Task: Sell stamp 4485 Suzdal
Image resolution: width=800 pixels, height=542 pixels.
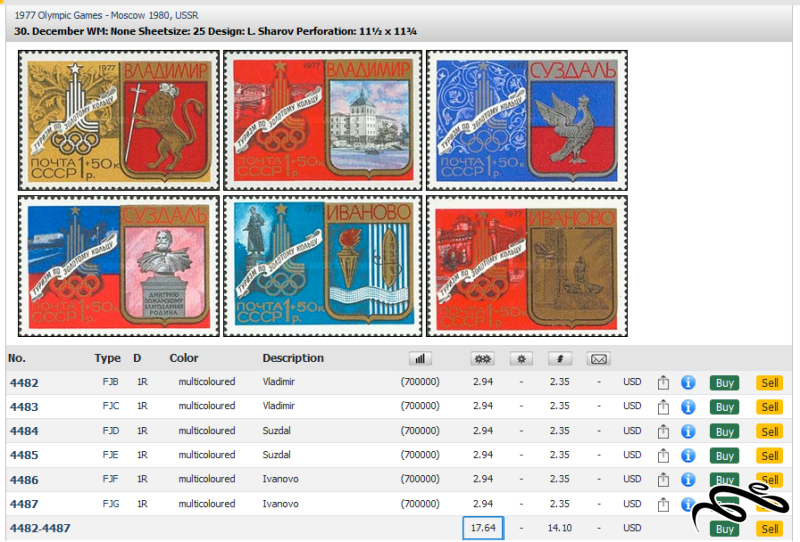Action: coord(769,456)
